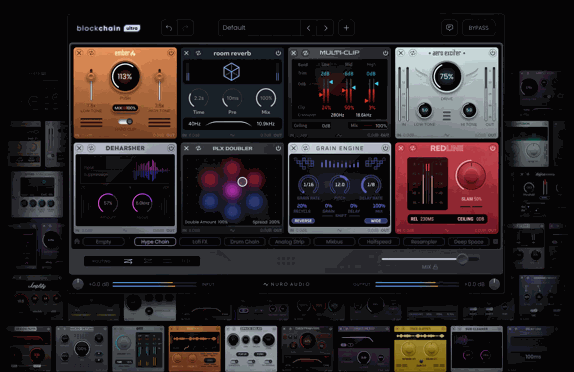Click the global MIX slider handle
The width and height of the screenshot is (574, 372).
(462, 259)
